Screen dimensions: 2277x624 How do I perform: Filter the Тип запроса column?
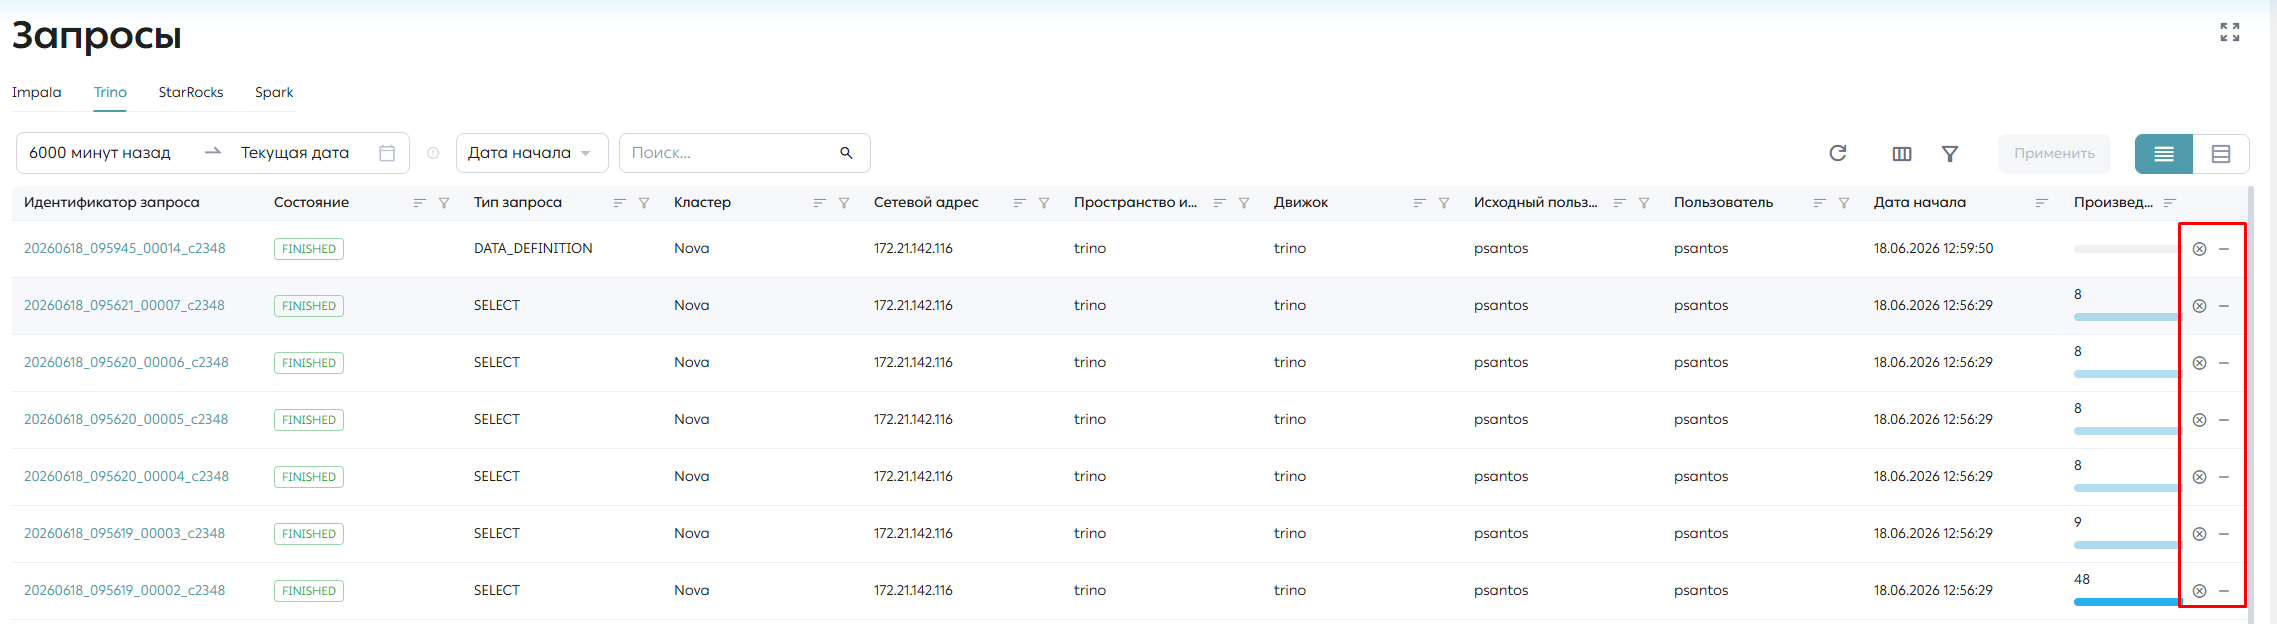click(x=644, y=203)
